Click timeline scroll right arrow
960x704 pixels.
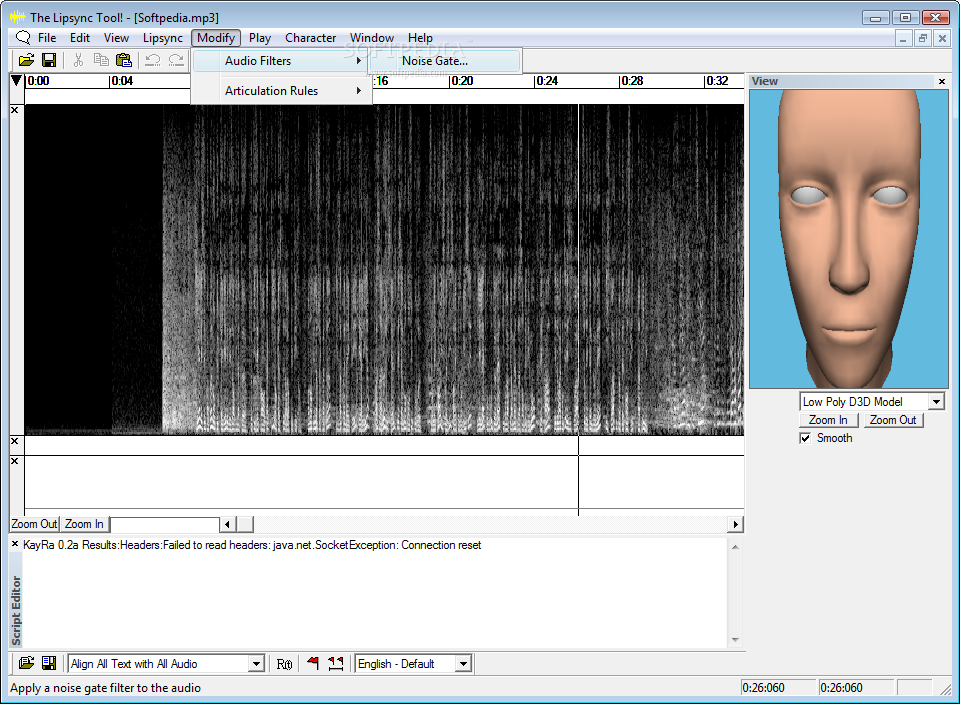pos(735,524)
